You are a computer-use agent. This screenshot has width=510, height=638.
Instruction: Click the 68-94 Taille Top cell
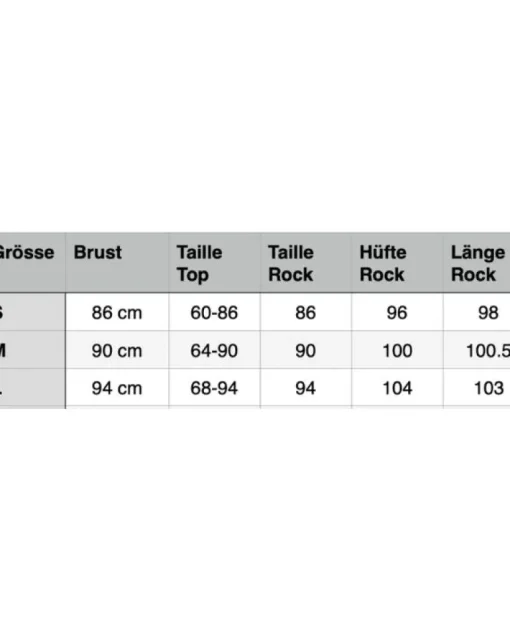point(215,387)
